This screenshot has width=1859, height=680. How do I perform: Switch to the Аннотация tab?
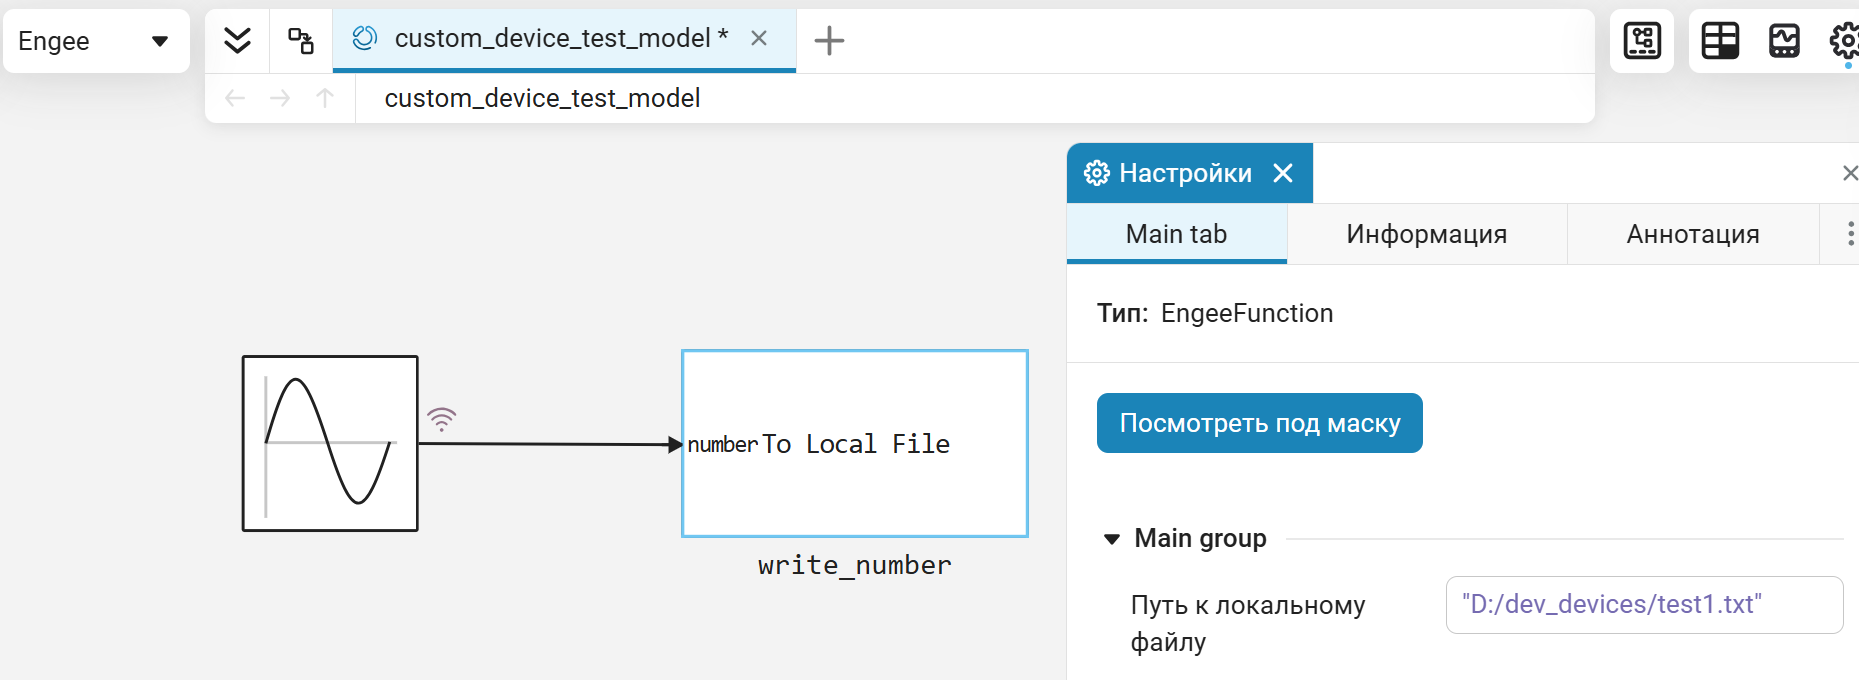[x=1692, y=234]
